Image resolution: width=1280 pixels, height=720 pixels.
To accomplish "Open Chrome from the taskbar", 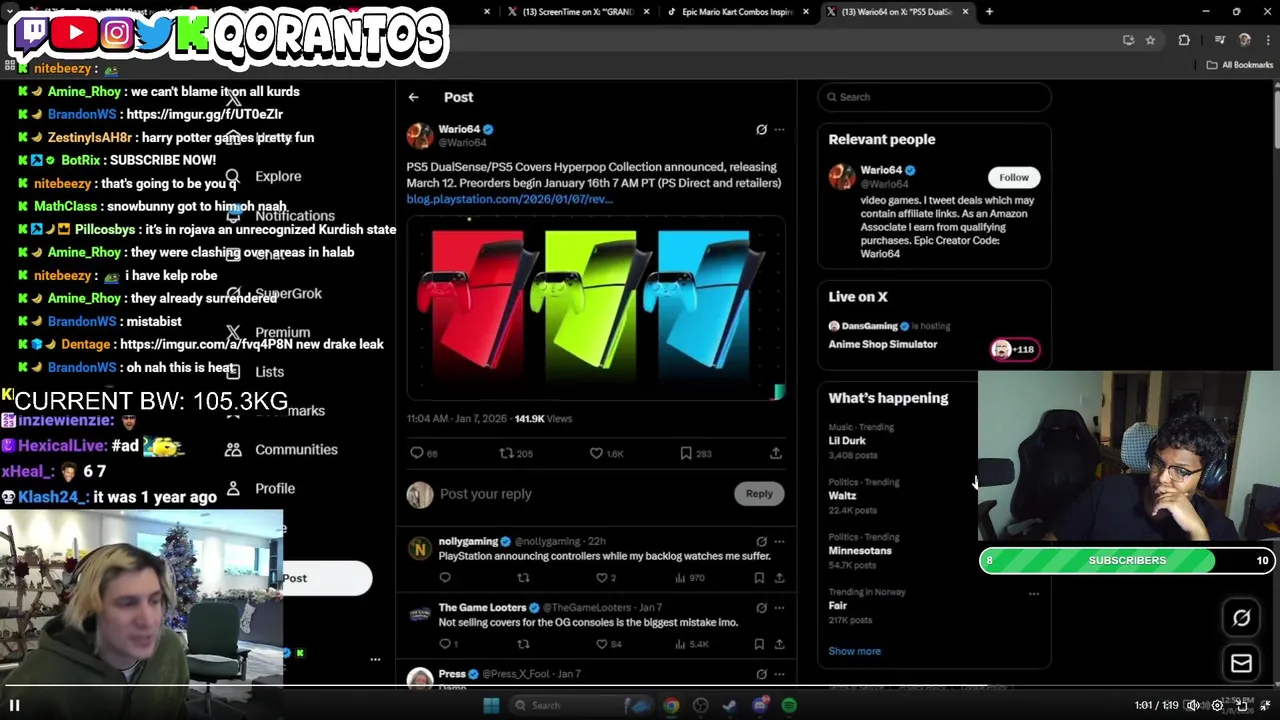I will (671, 705).
